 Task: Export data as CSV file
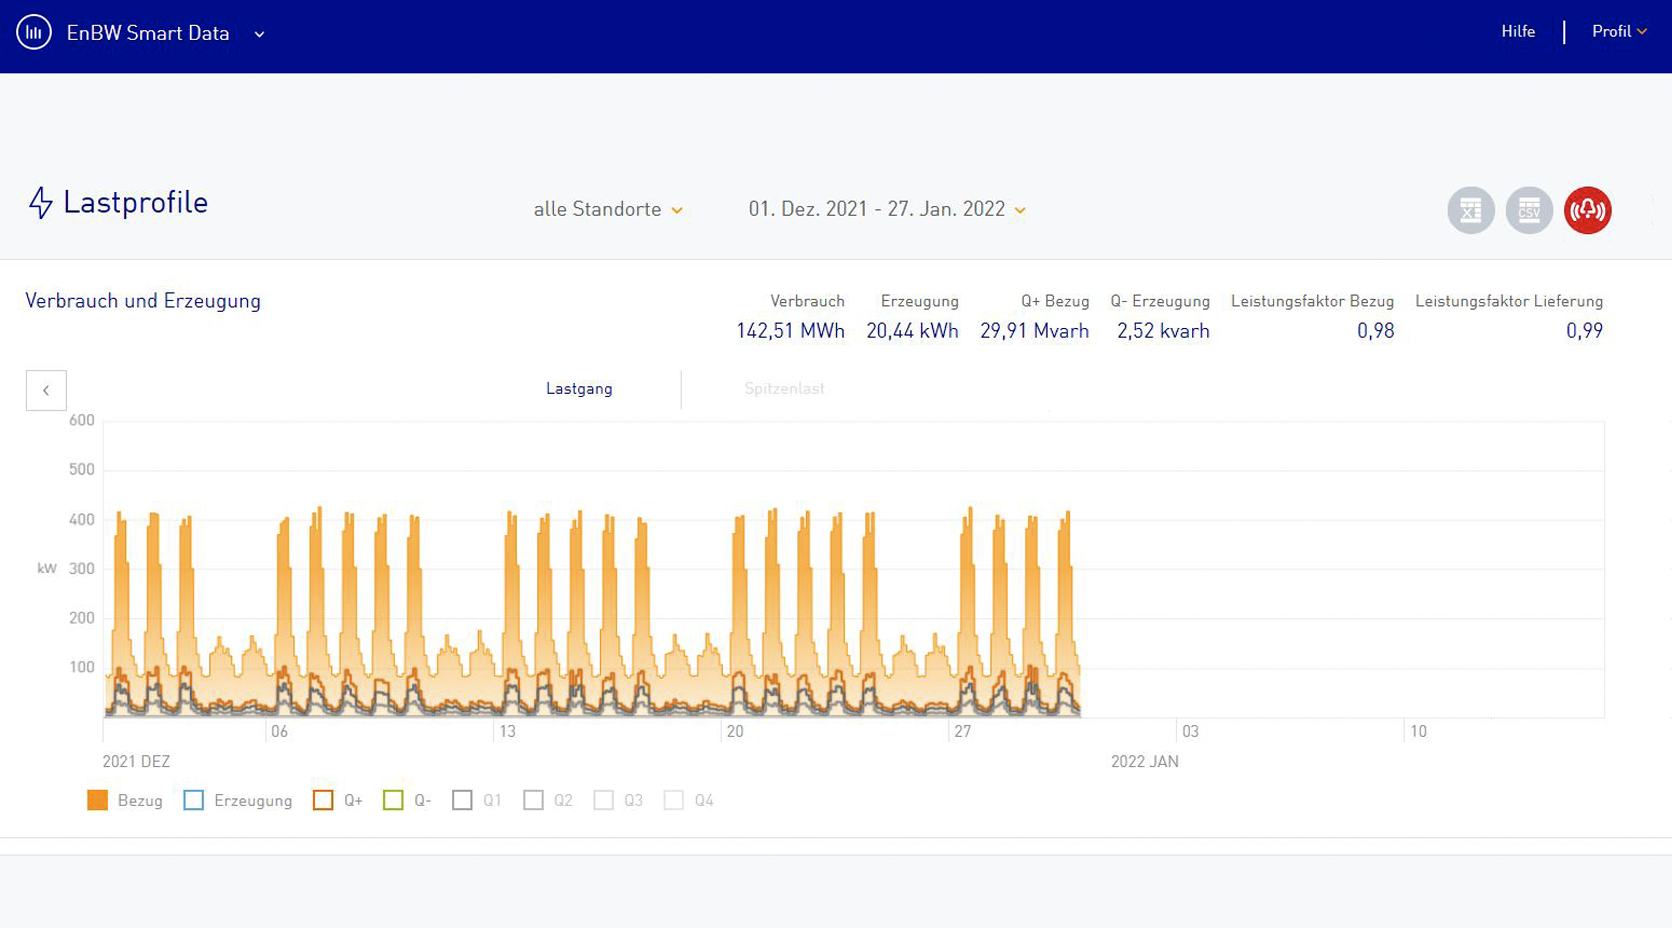[x=1529, y=210]
